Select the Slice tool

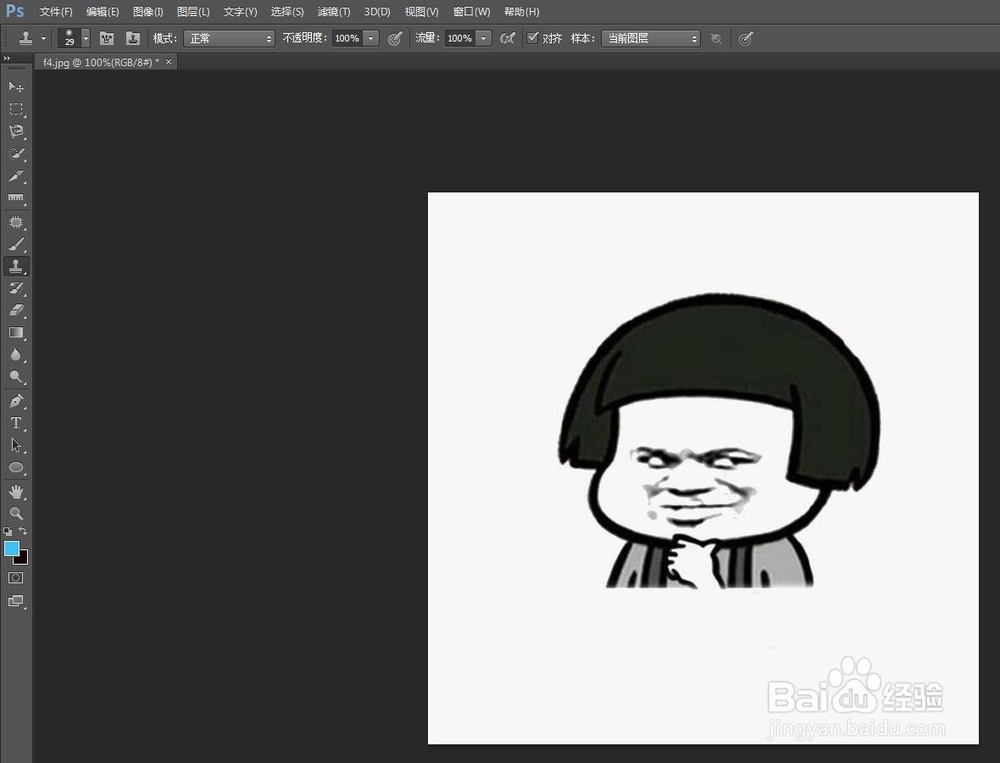click(x=16, y=176)
